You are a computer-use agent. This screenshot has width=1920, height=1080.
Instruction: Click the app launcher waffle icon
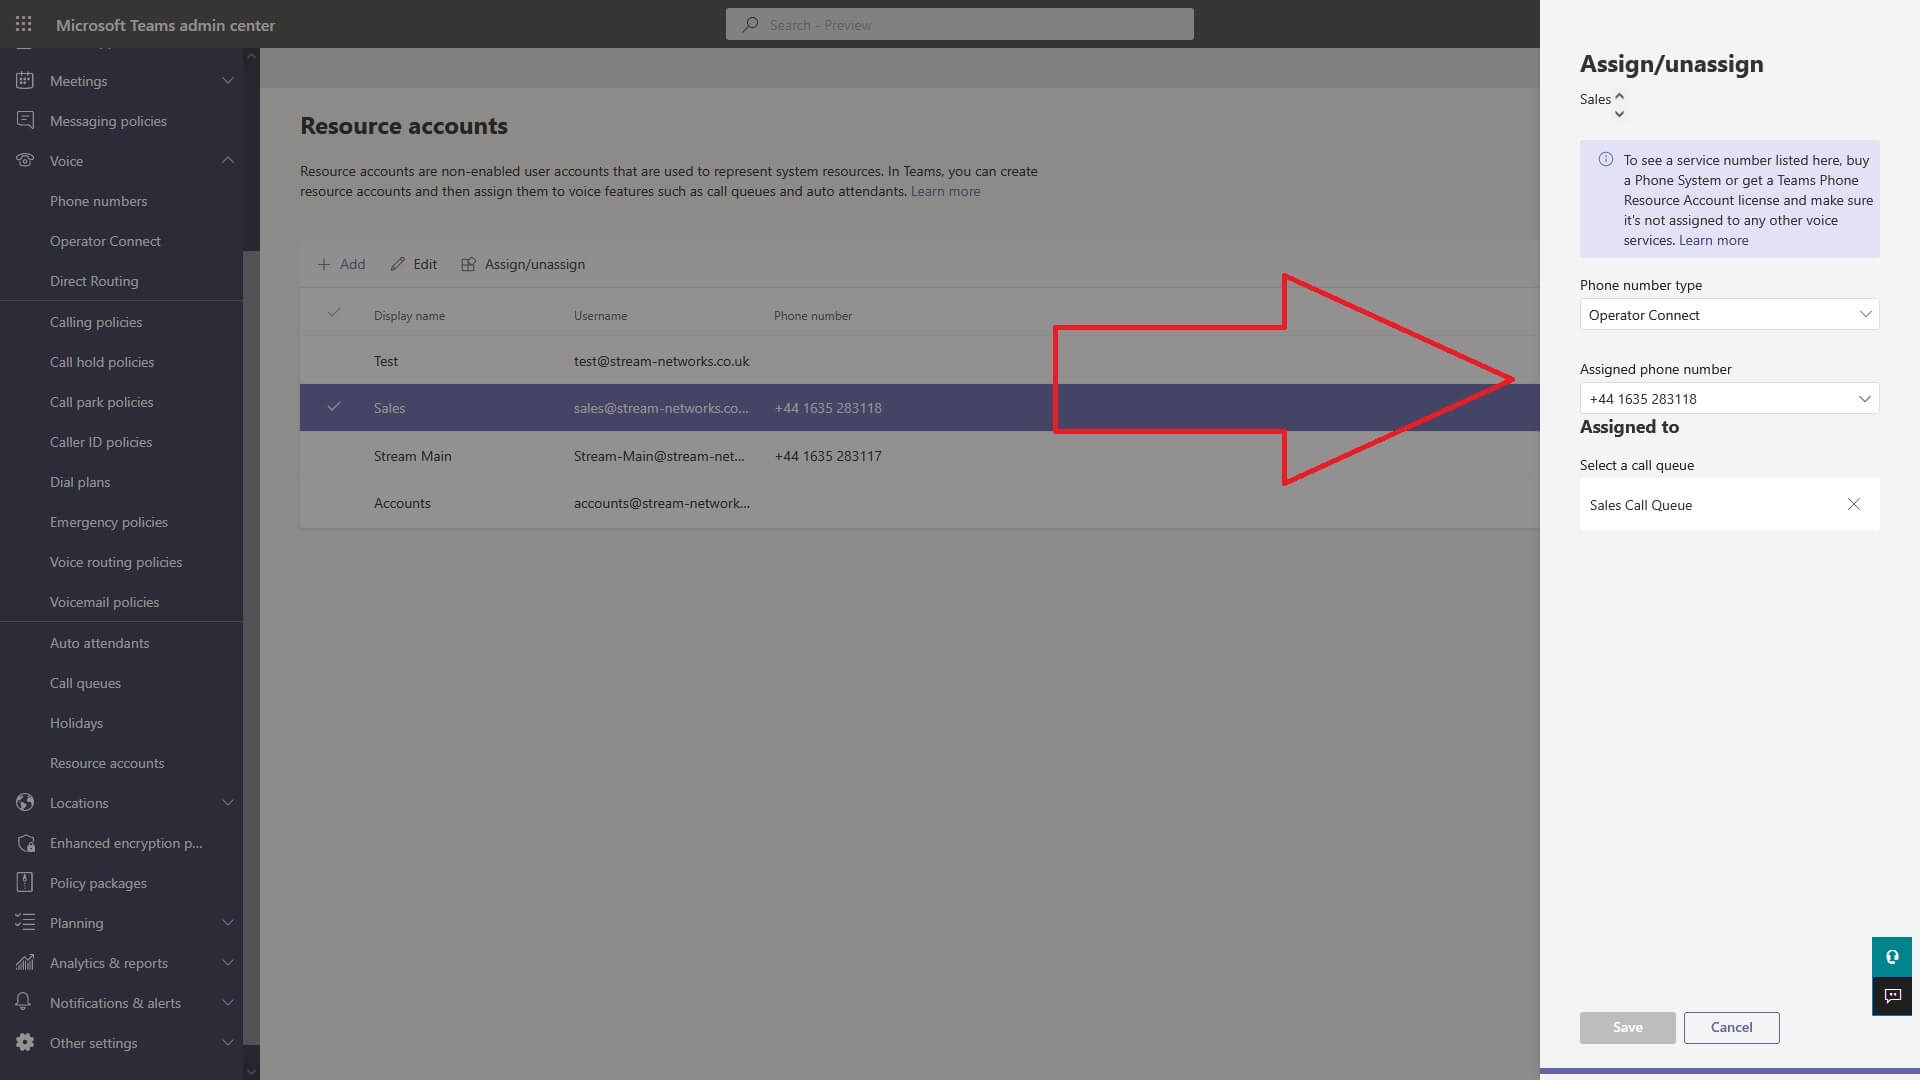(23, 24)
